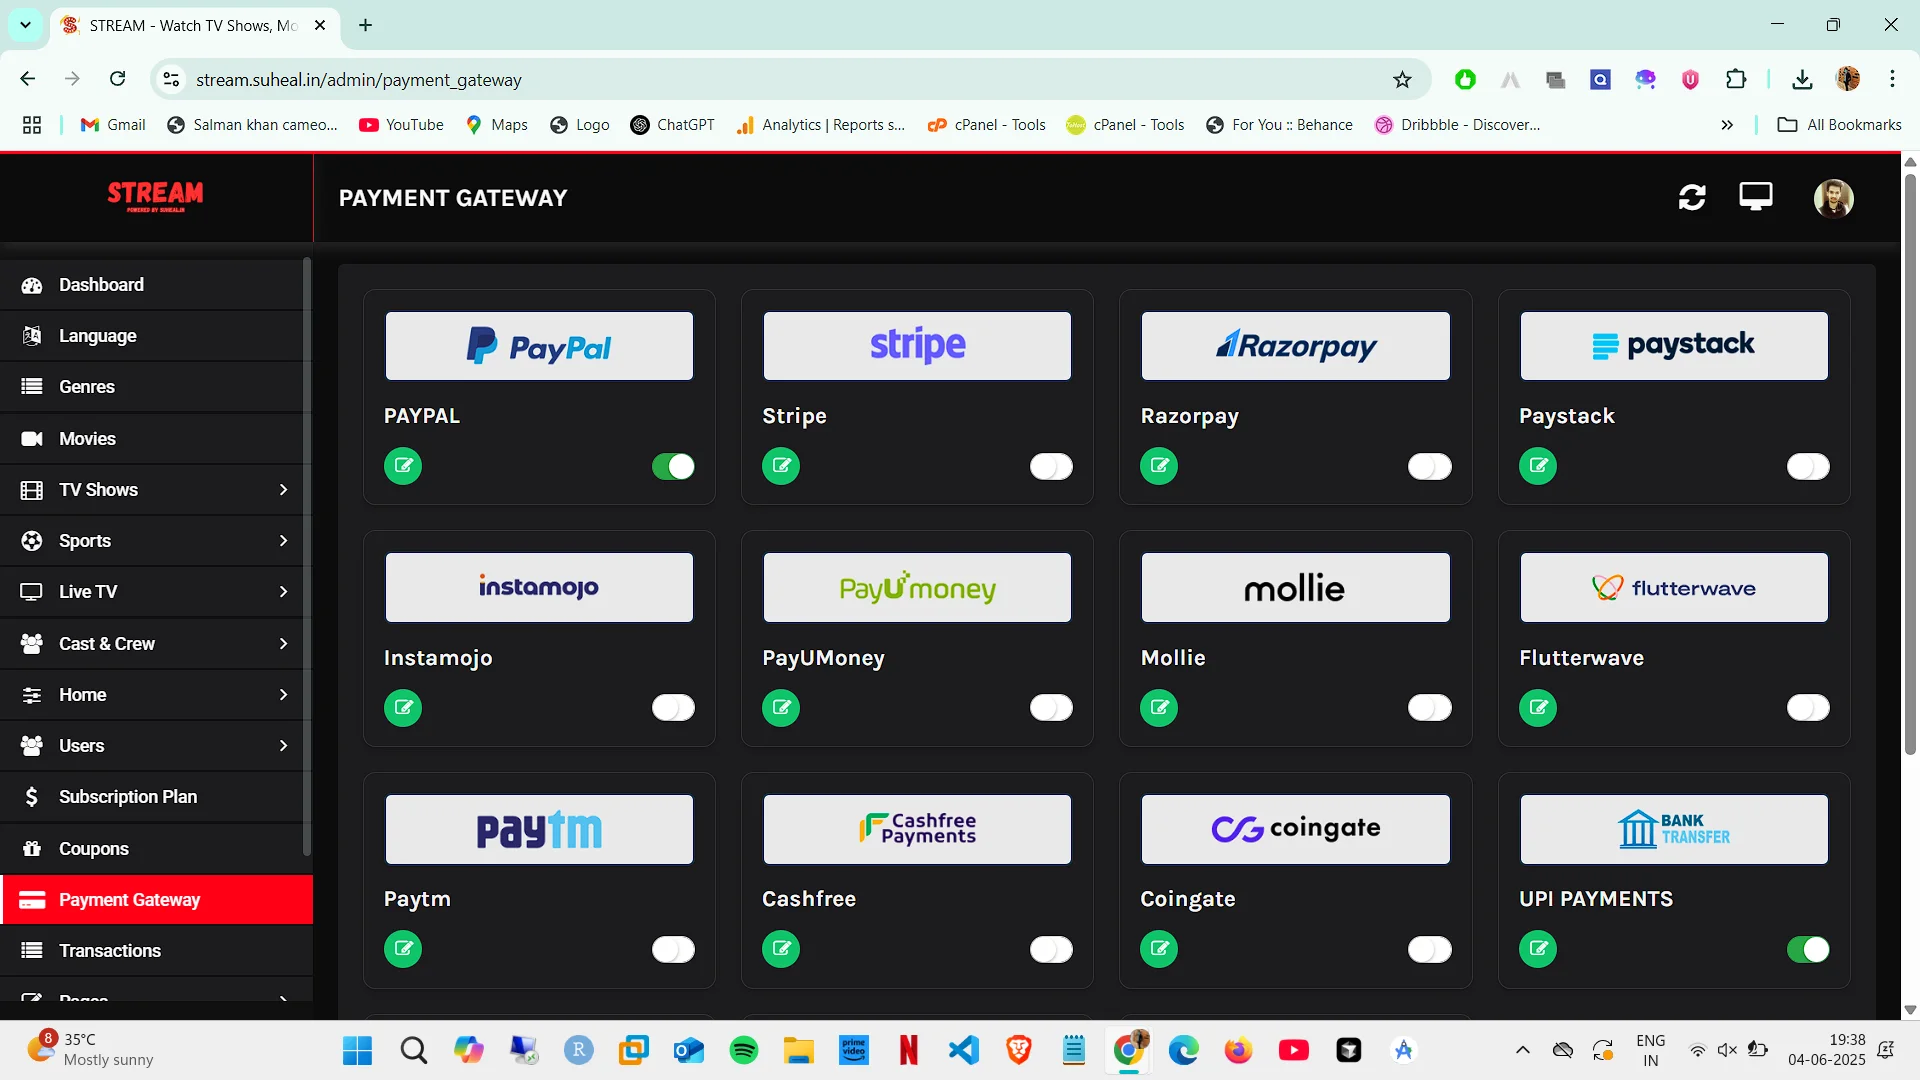Open All Bookmarks folder
Screen dimensions: 1920x1080
[x=1840, y=125]
